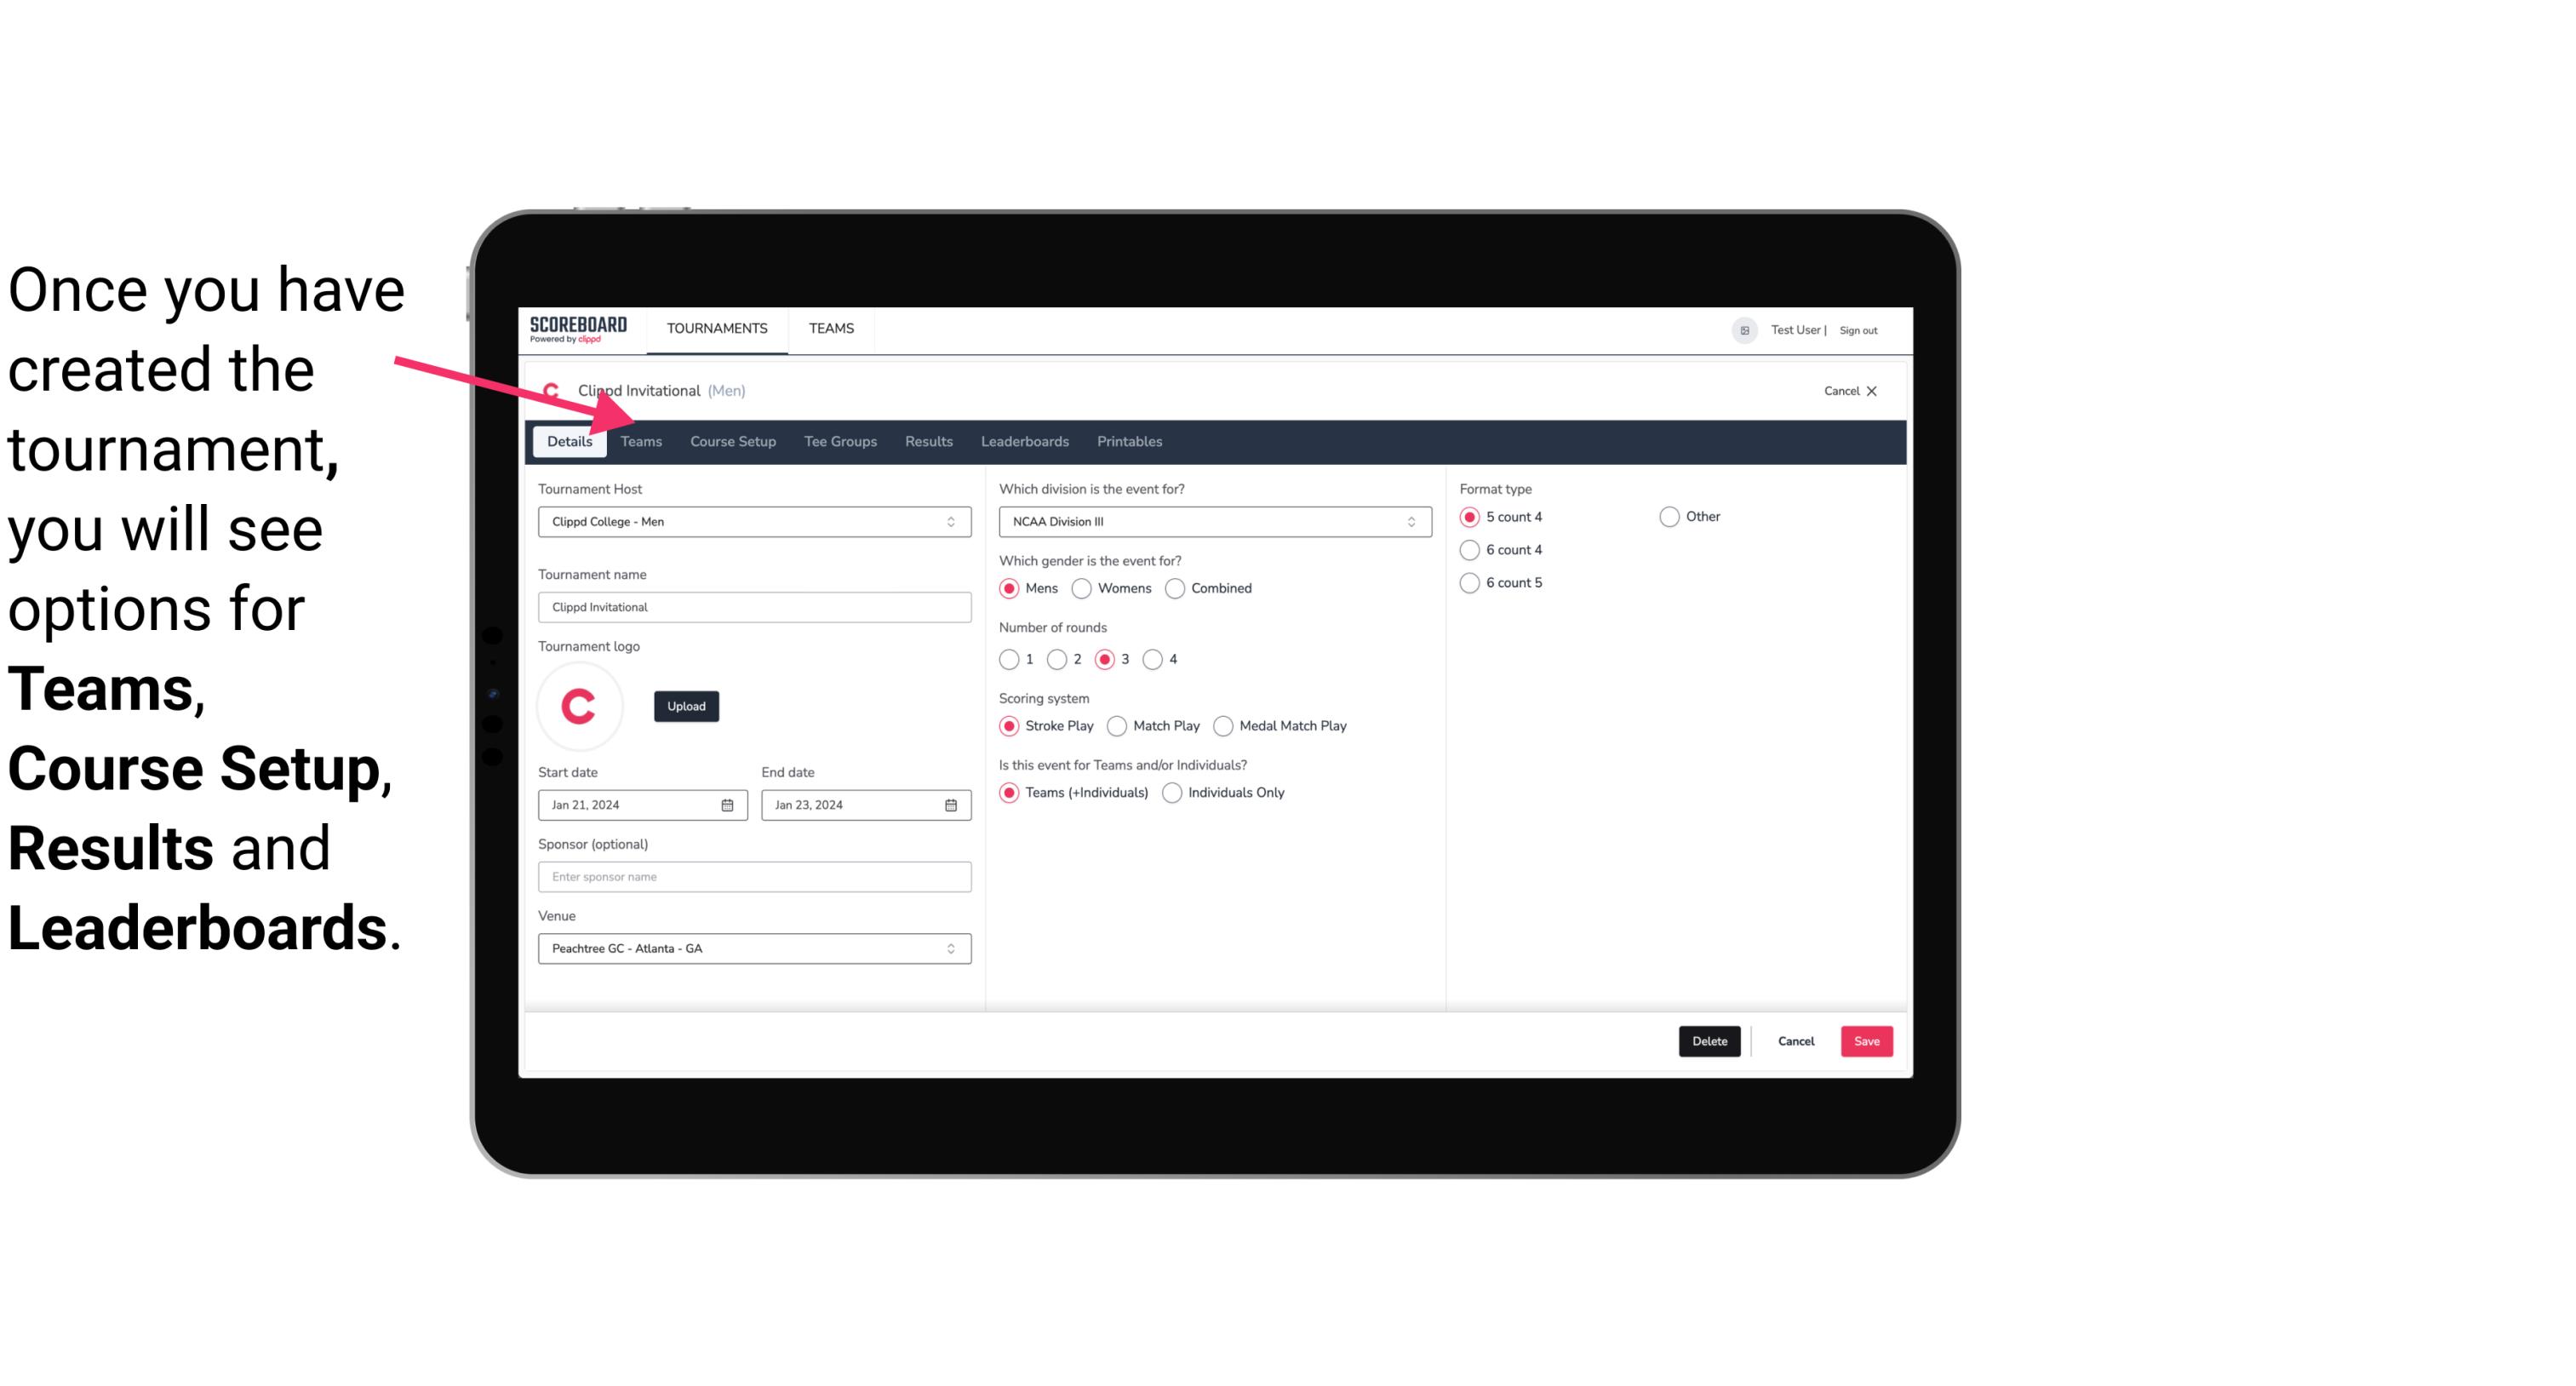This screenshot has width=2576, height=1386.
Task: Click the Upload logo button icon
Action: (686, 705)
